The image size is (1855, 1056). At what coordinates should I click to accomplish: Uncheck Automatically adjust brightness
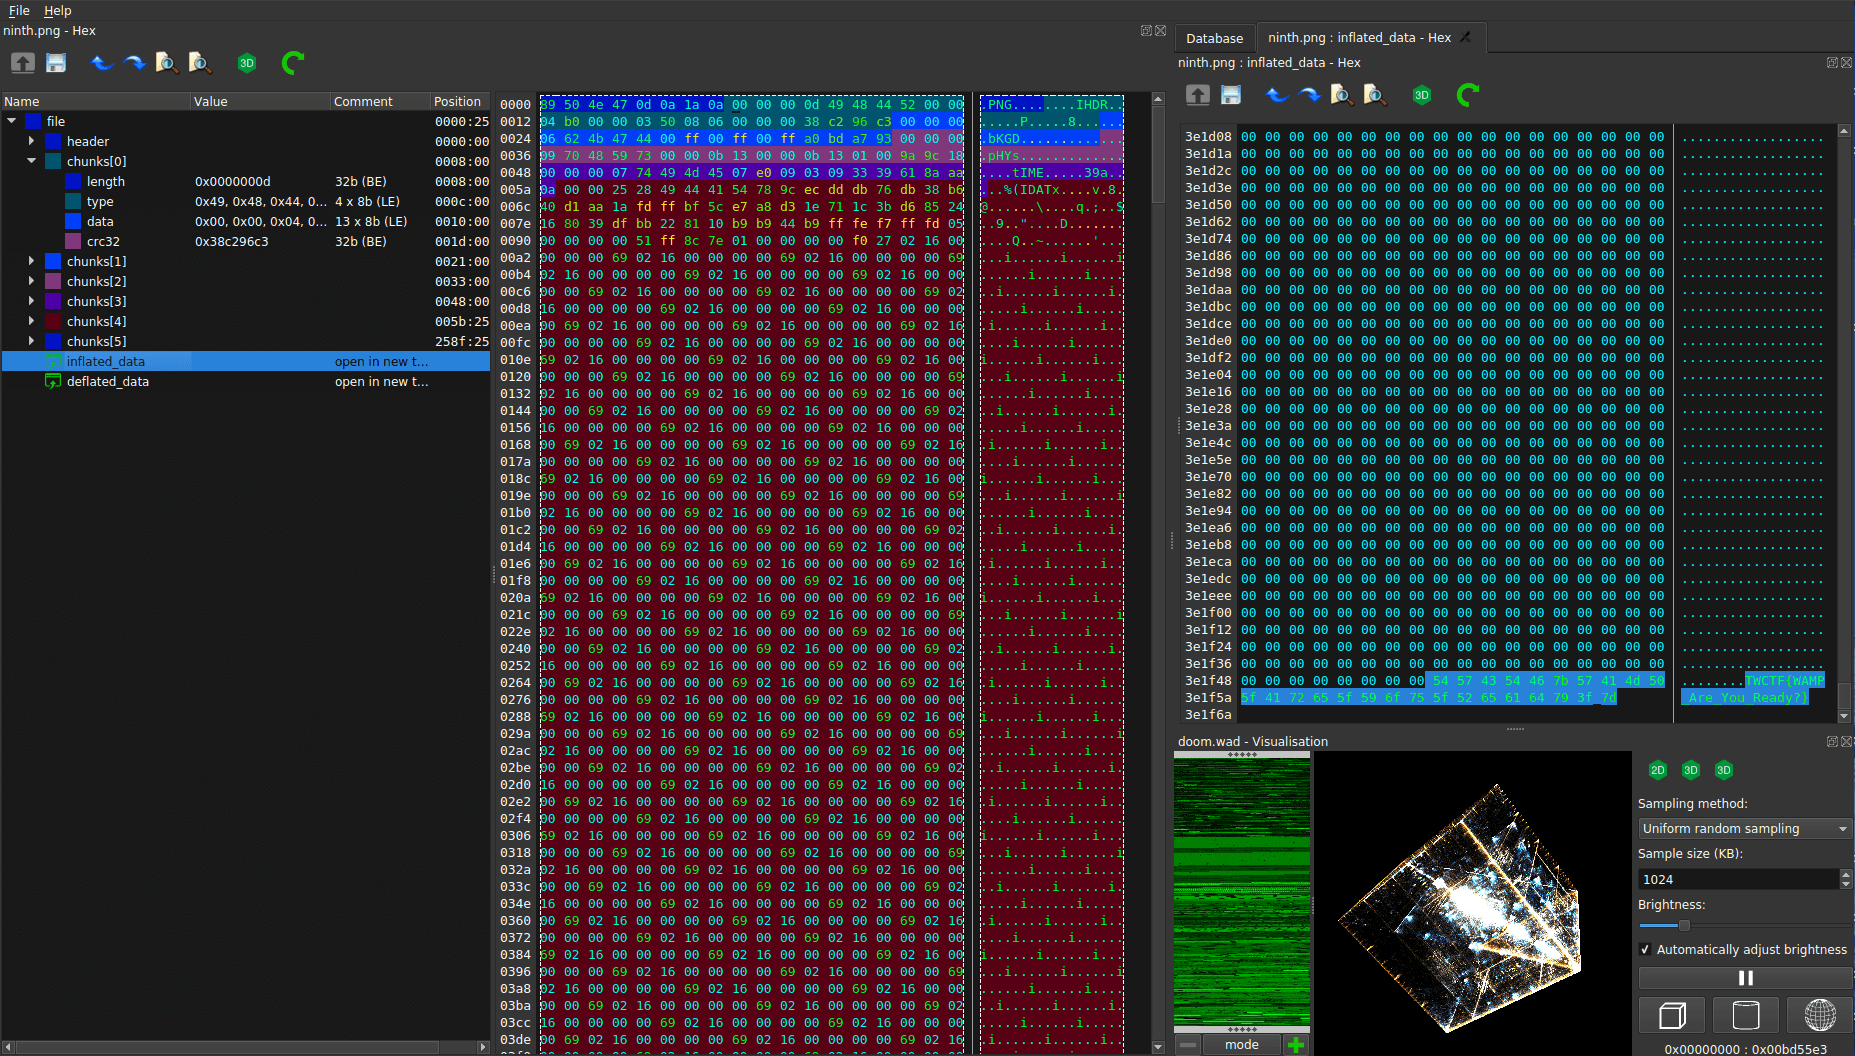pyautogui.click(x=1646, y=950)
